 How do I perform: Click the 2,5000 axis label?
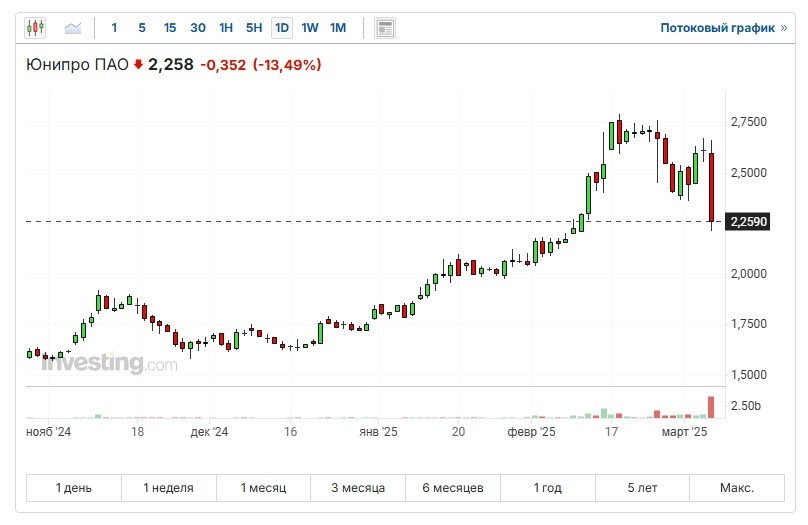click(749, 173)
